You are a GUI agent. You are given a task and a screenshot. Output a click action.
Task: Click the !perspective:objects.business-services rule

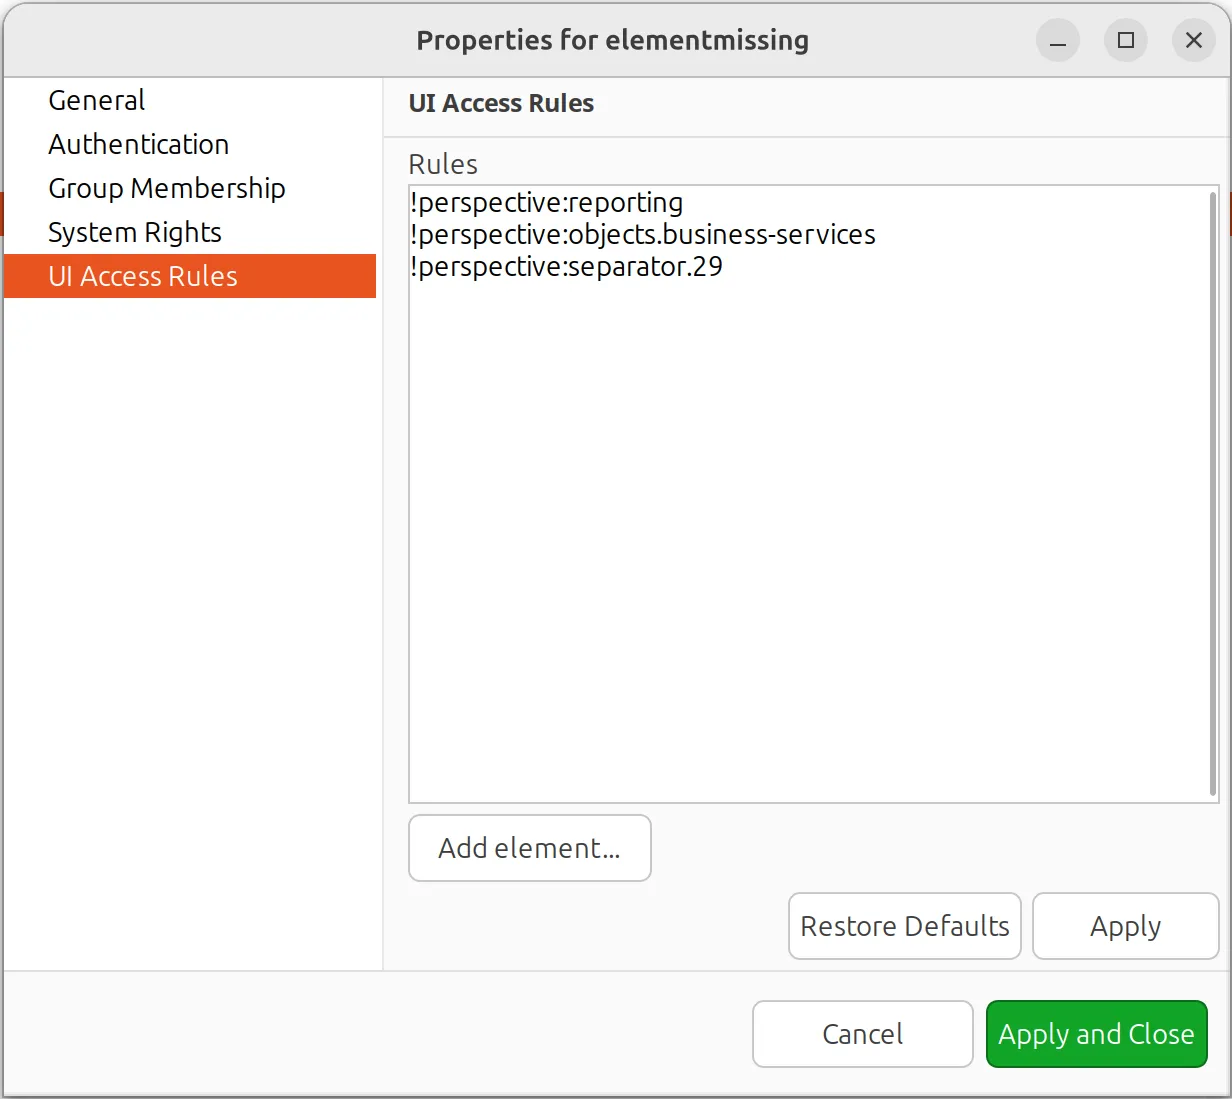click(x=643, y=234)
